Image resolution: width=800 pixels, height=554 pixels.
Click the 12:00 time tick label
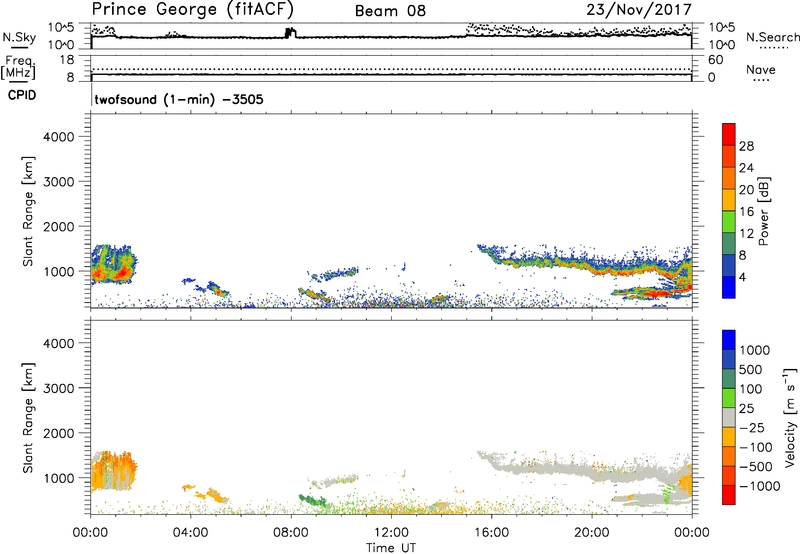coord(391,533)
